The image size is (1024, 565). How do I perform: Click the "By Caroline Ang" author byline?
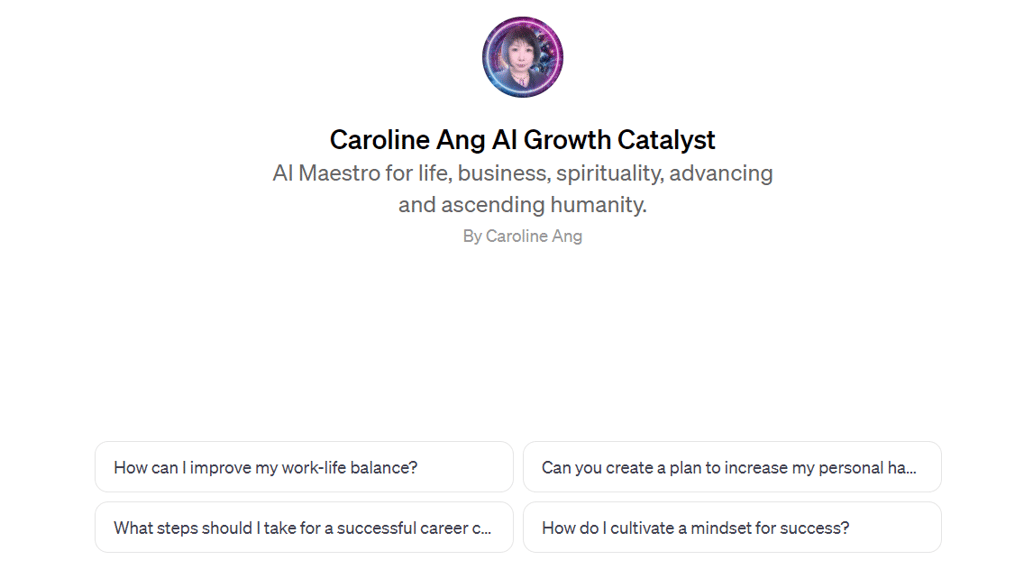pyautogui.click(x=522, y=236)
